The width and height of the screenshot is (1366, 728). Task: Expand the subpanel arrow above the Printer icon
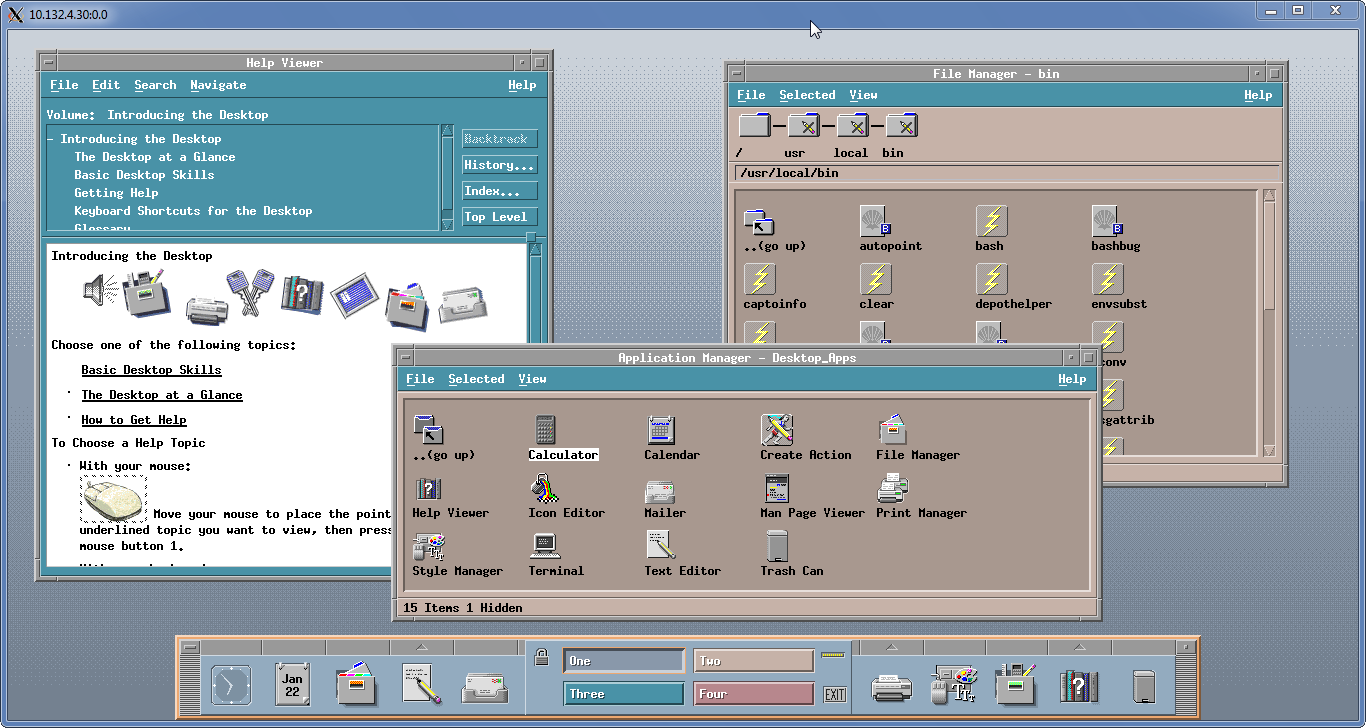[891, 646]
